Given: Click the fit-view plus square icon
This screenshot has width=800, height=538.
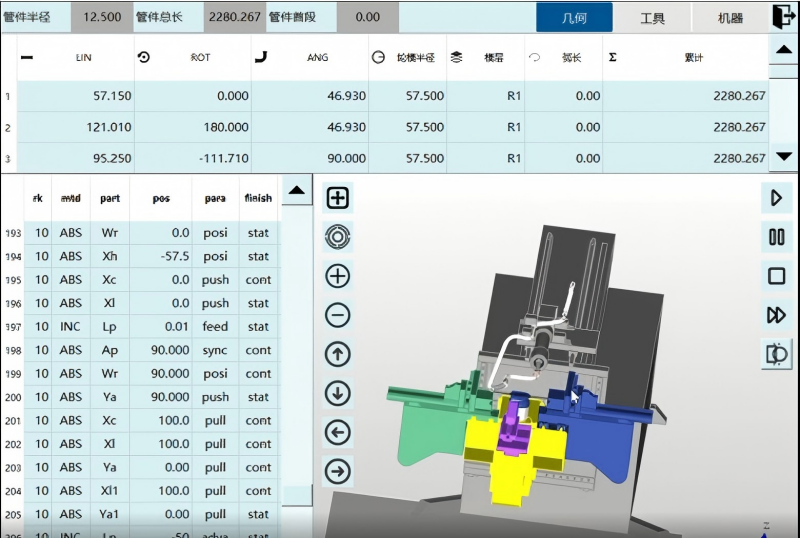Looking at the screenshot, I should click(338, 198).
